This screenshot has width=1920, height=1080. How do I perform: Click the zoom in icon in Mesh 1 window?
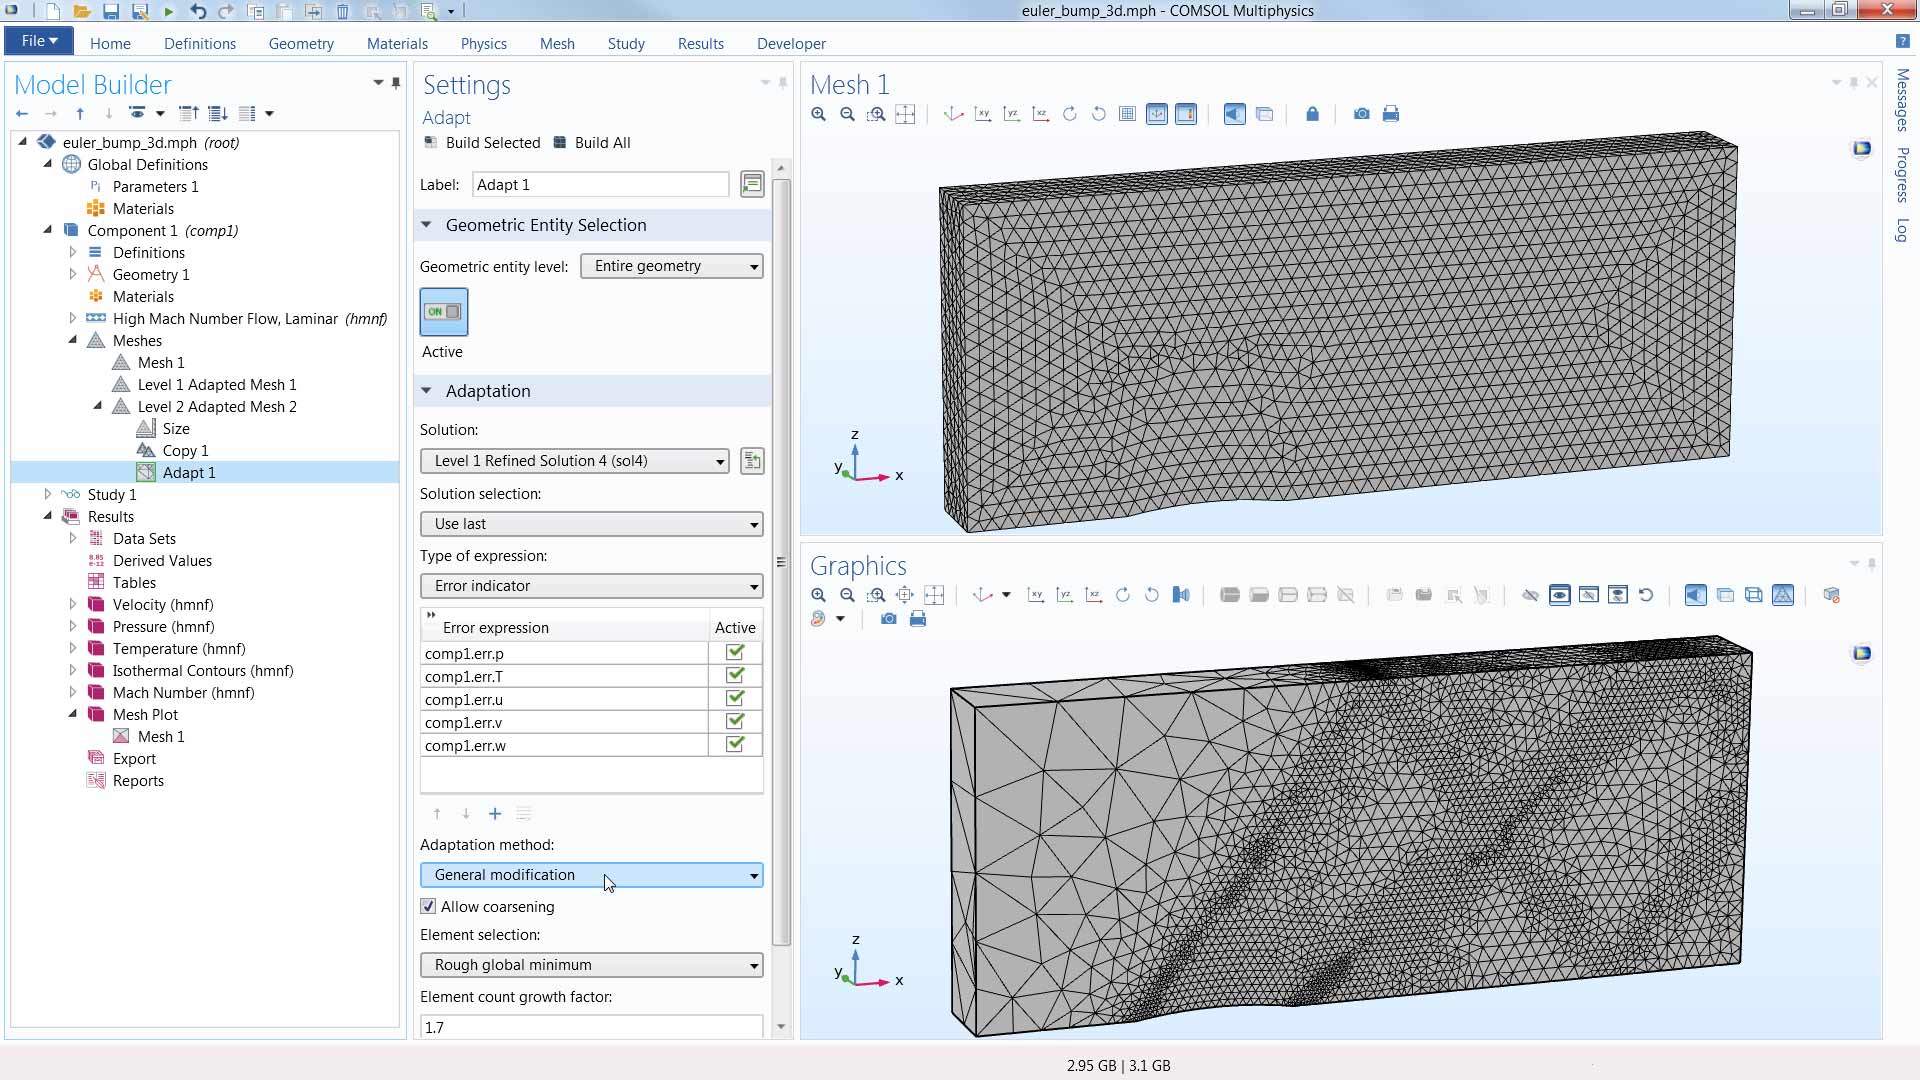click(x=818, y=114)
